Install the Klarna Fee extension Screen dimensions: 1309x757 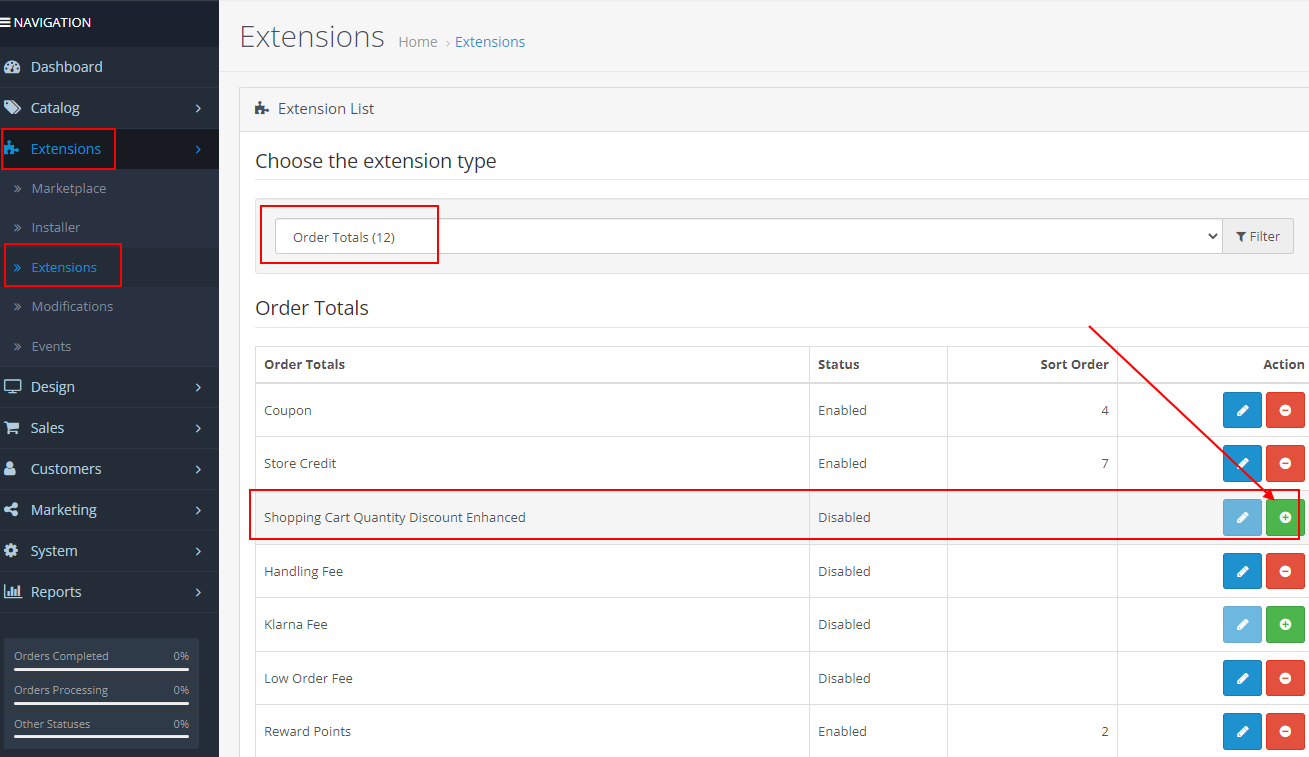1285,624
